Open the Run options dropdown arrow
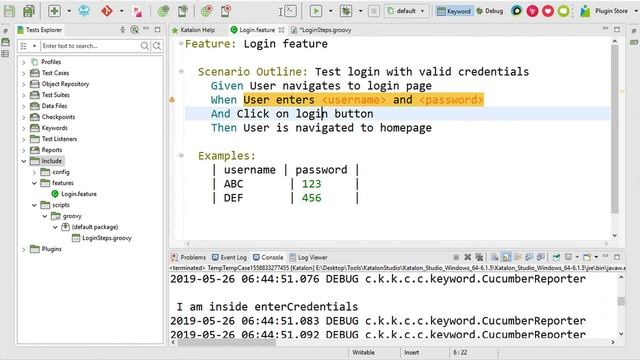The height and width of the screenshot is (360, 640). coord(330,11)
